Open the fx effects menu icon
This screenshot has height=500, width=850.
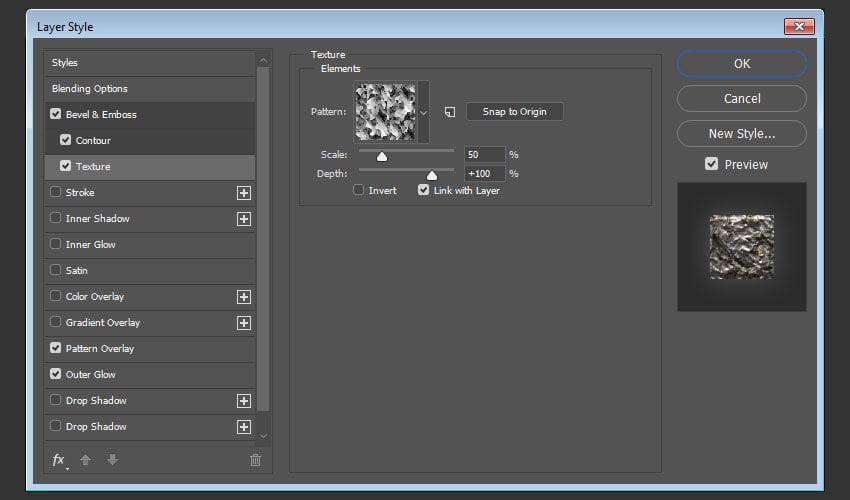click(x=59, y=460)
